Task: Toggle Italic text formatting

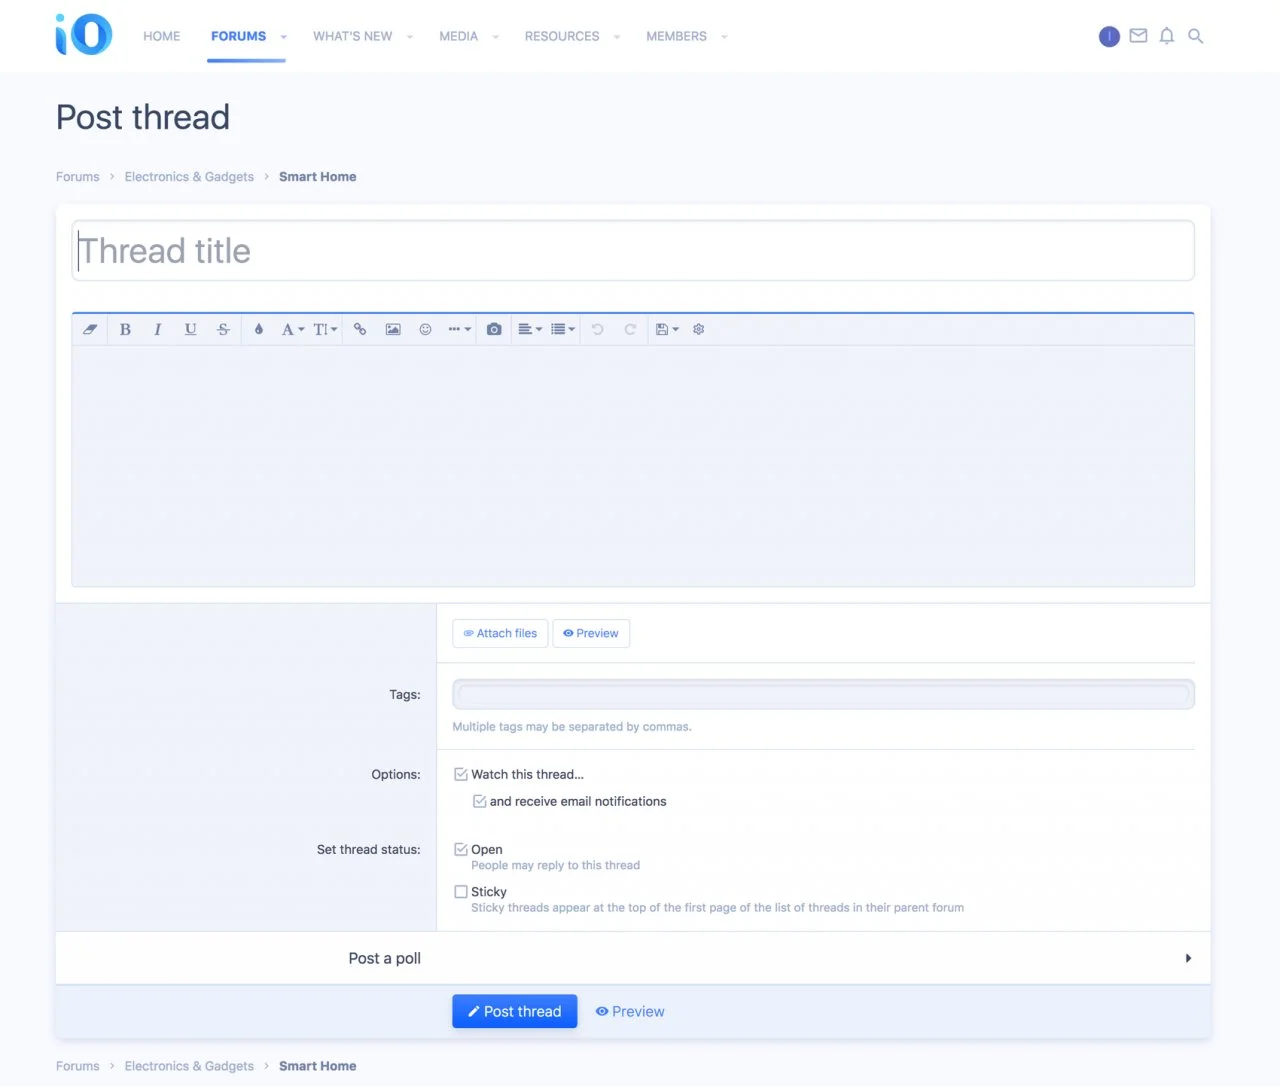Action: [x=157, y=329]
